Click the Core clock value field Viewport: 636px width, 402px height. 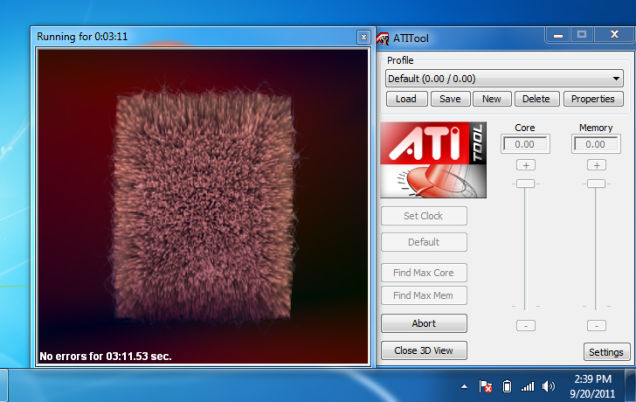point(525,144)
